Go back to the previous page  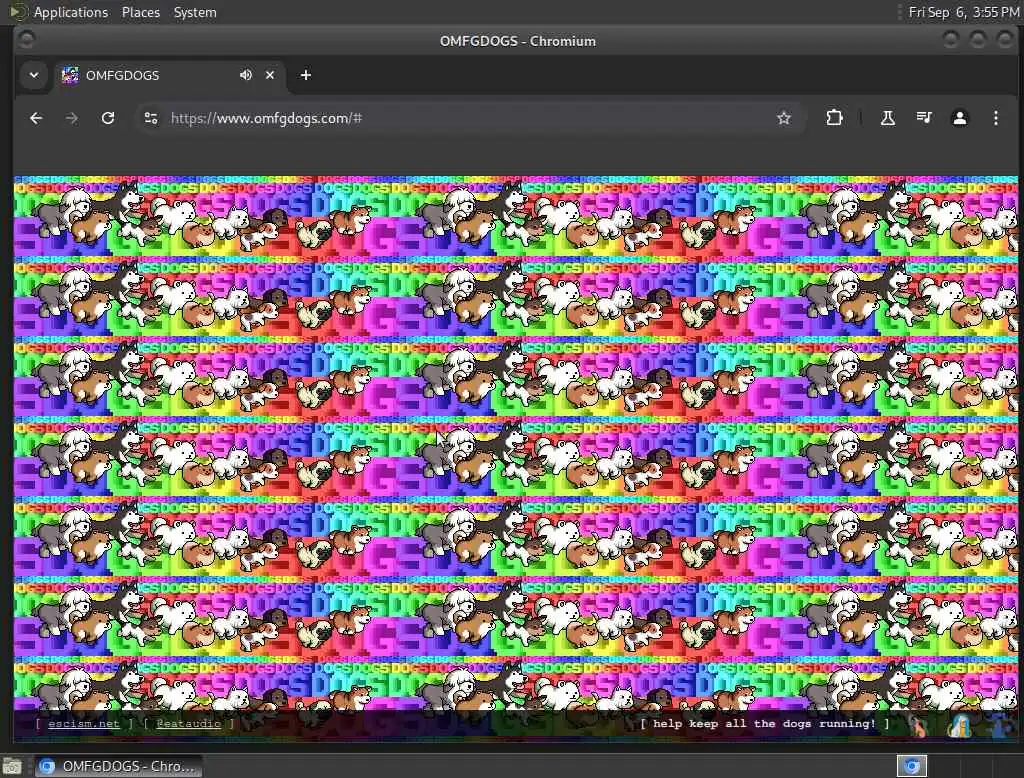[36, 118]
